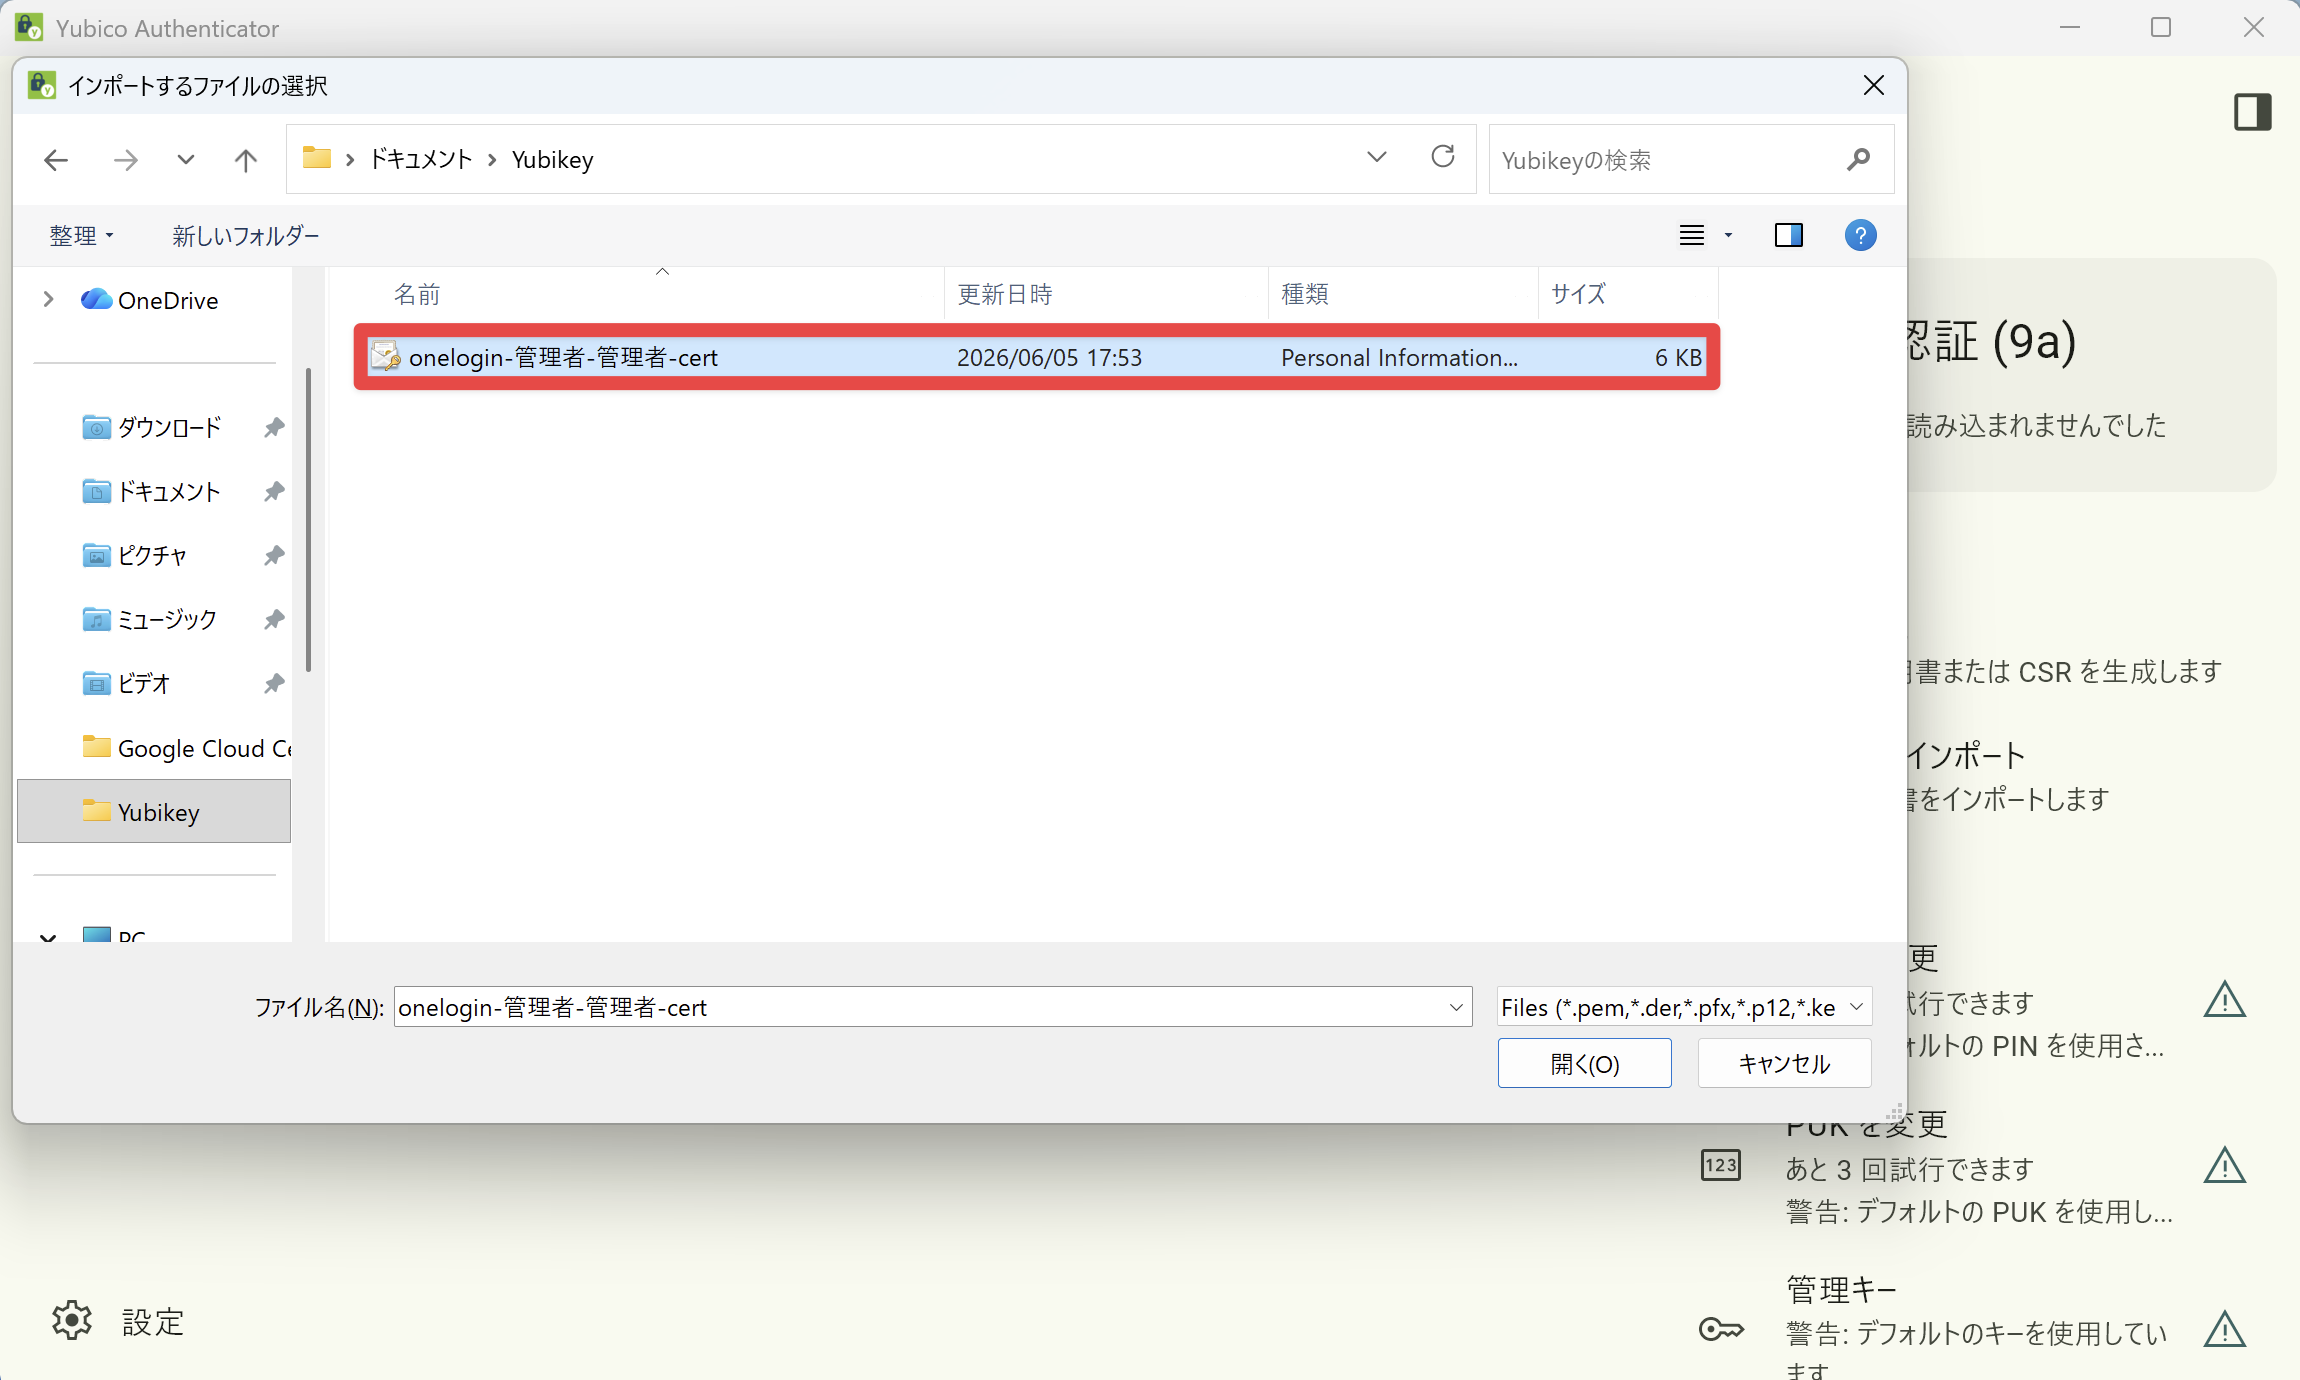This screenshot has width=2300, height=1380.
Task: Click settings gear icon in Yubico Authenticator
Action: pyautogui.click(x=72, y=1321)
